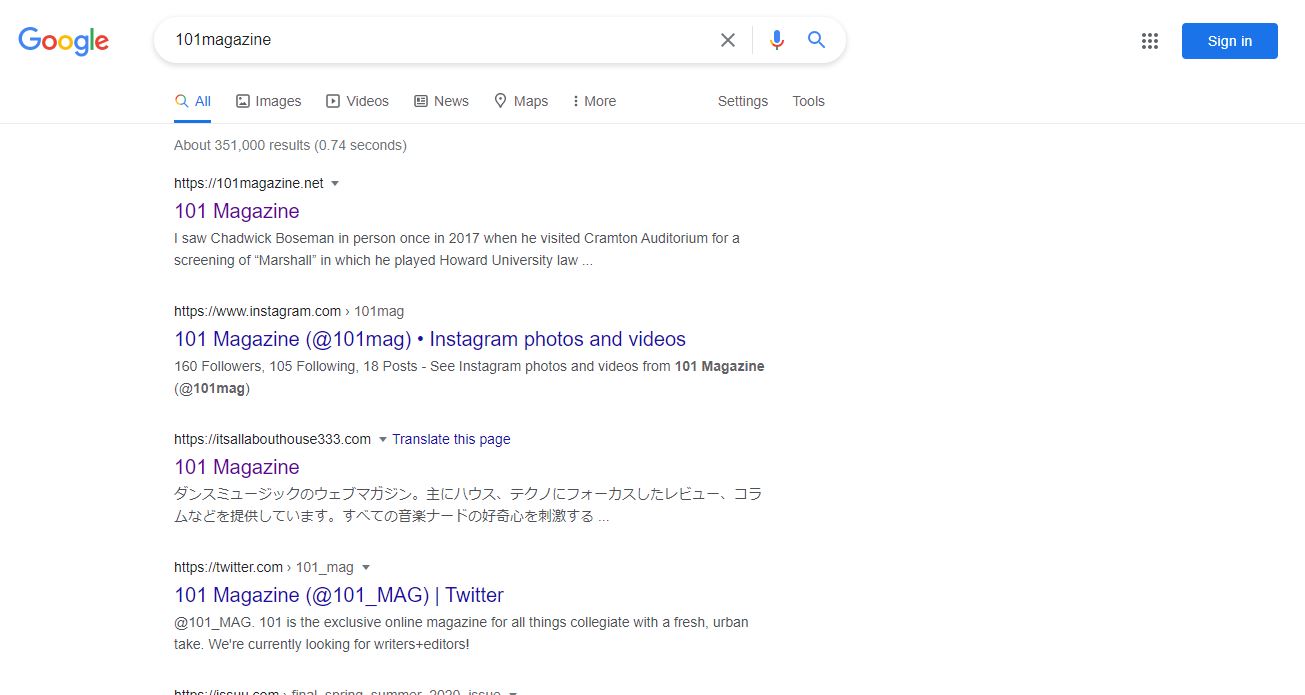Click Translate this page link

[x=451, y=439]
